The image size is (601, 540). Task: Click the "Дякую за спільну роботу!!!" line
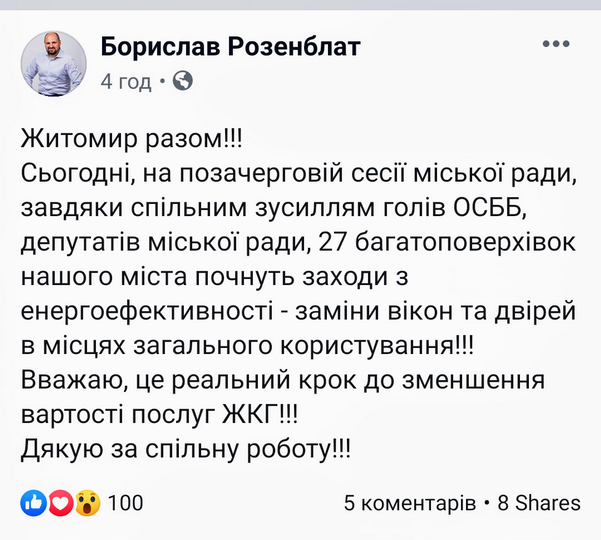pos(186,451)
